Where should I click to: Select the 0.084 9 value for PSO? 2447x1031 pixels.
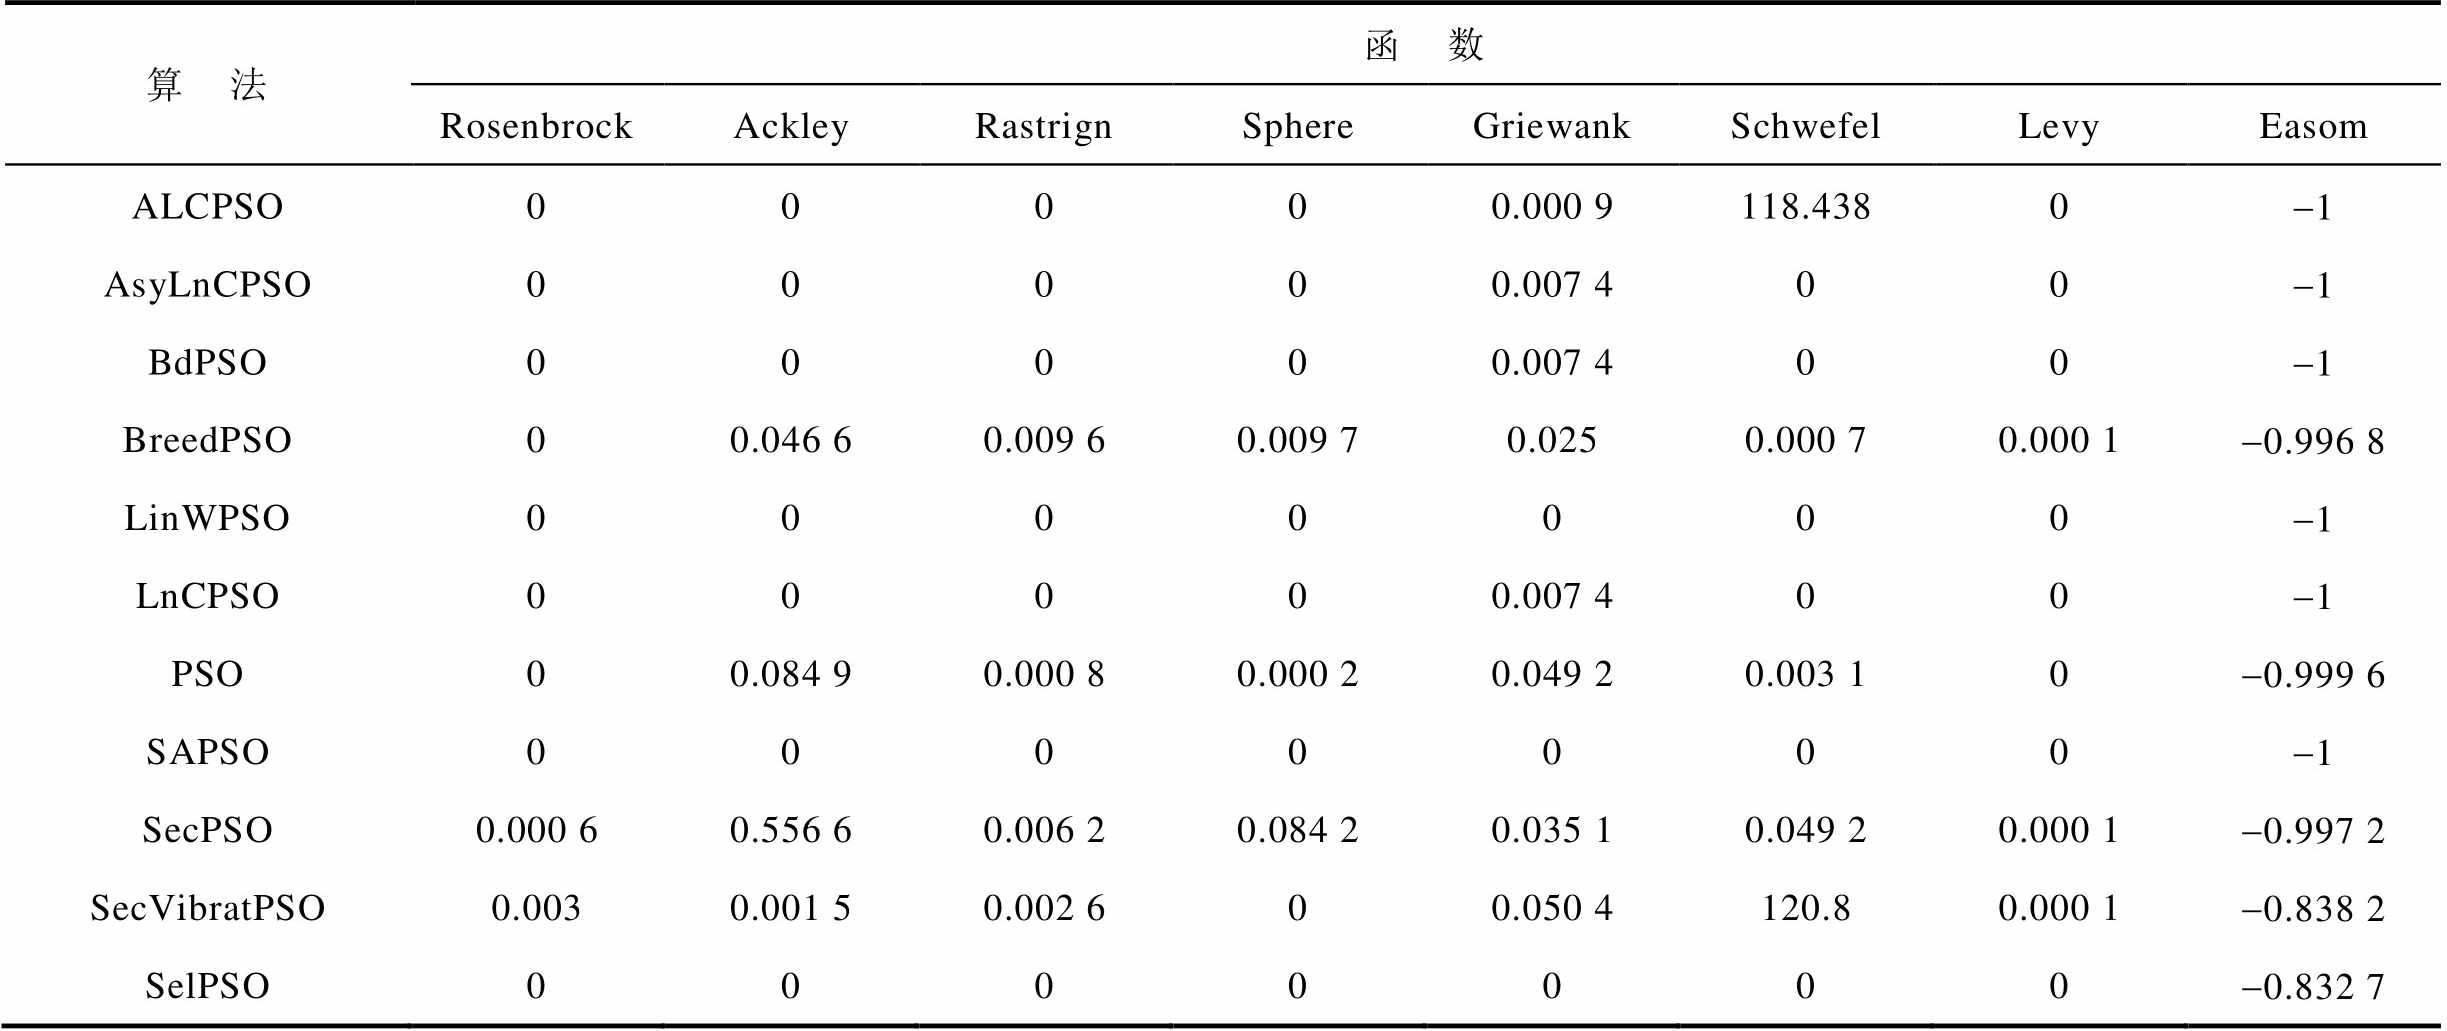click(790, 674)
